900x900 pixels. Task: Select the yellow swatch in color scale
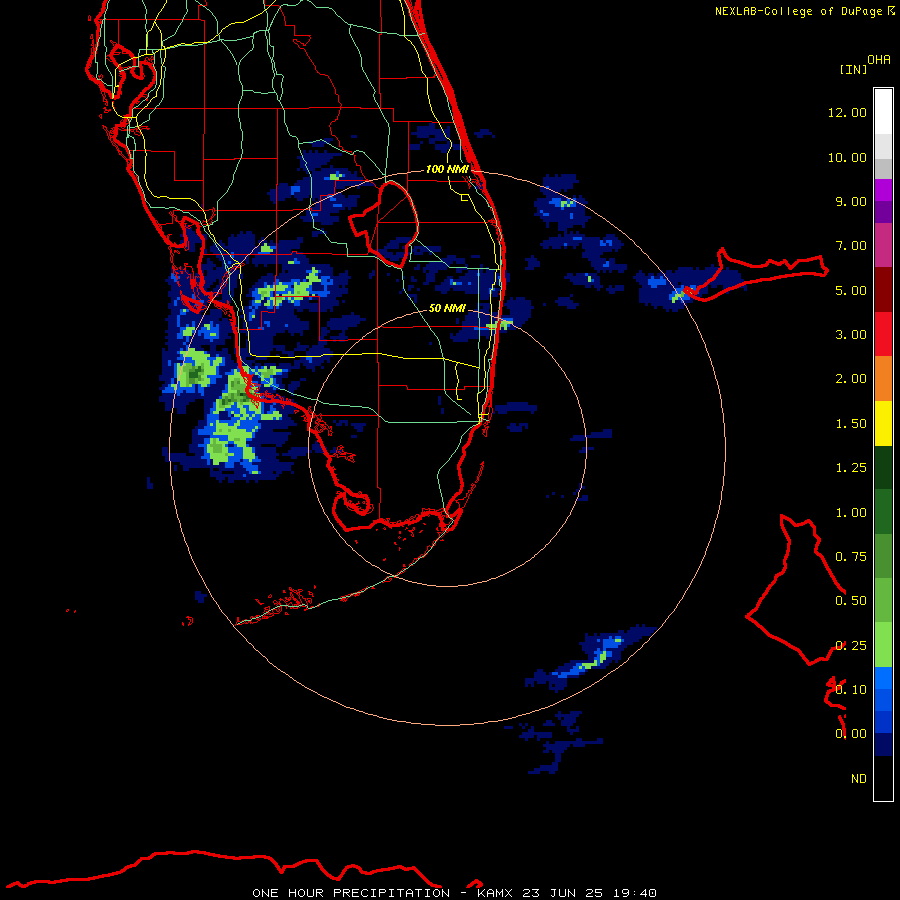point(883,423)
